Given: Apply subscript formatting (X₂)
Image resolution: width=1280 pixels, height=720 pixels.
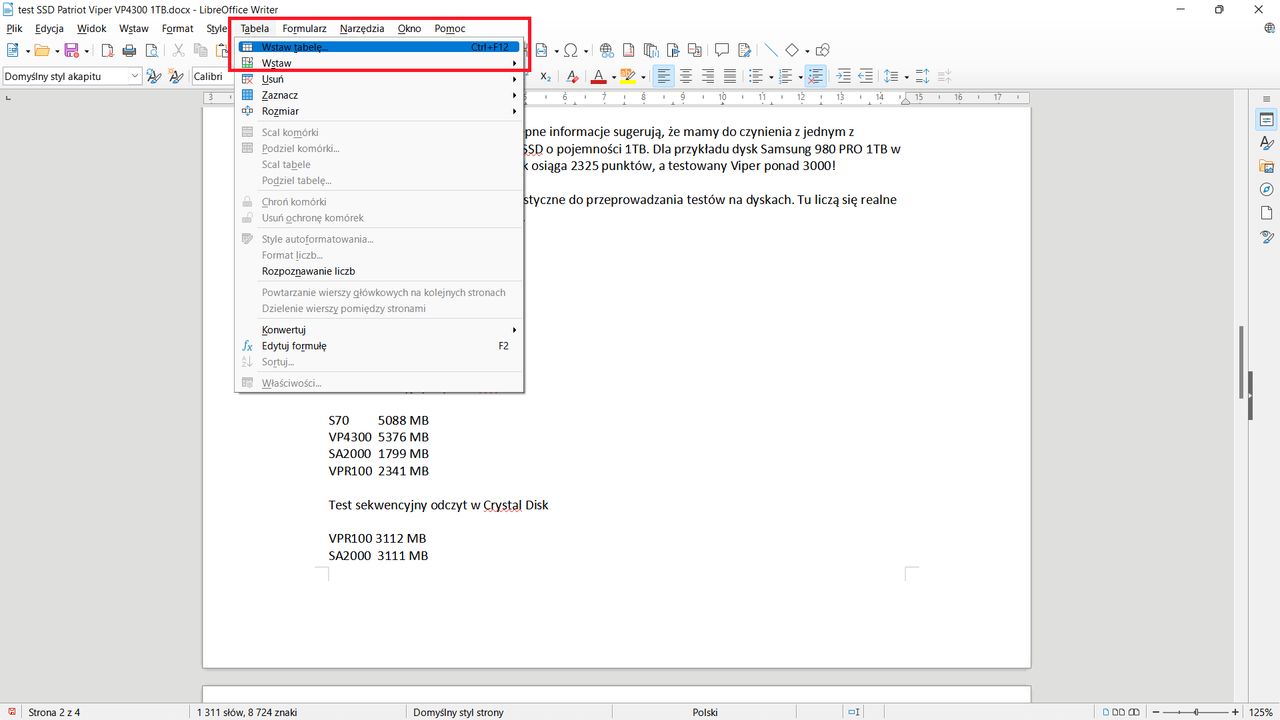Looking at the screenshot, I should pos(545,76).
